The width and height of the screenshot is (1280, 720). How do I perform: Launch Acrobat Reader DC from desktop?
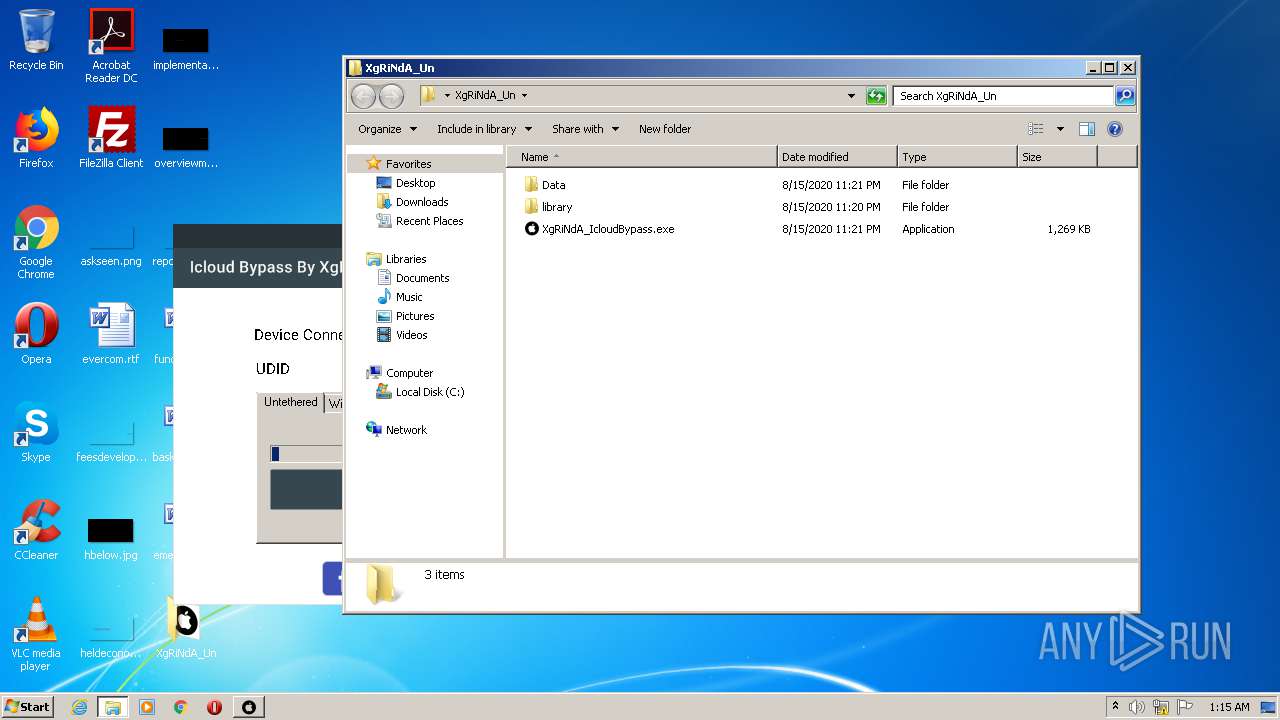pyautogui.click(x=111, y=46)
